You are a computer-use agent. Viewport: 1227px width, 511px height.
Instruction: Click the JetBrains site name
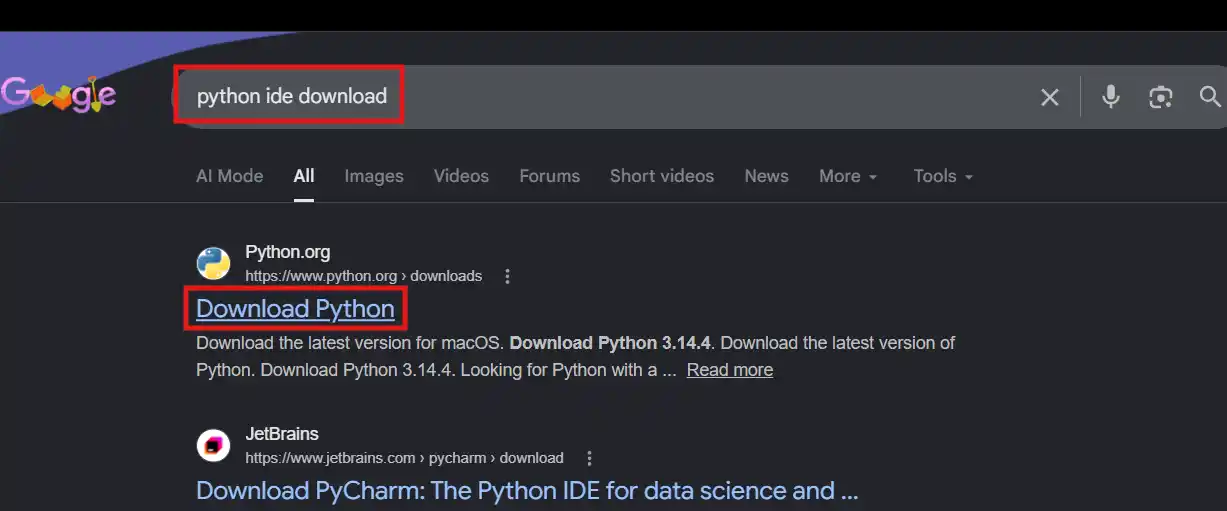point(282,434)
